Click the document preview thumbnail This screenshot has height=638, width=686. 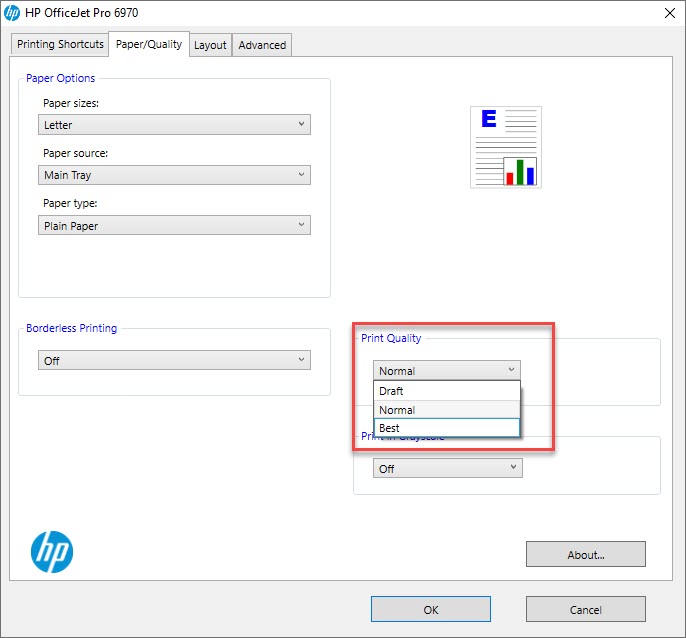pos(506,147)
